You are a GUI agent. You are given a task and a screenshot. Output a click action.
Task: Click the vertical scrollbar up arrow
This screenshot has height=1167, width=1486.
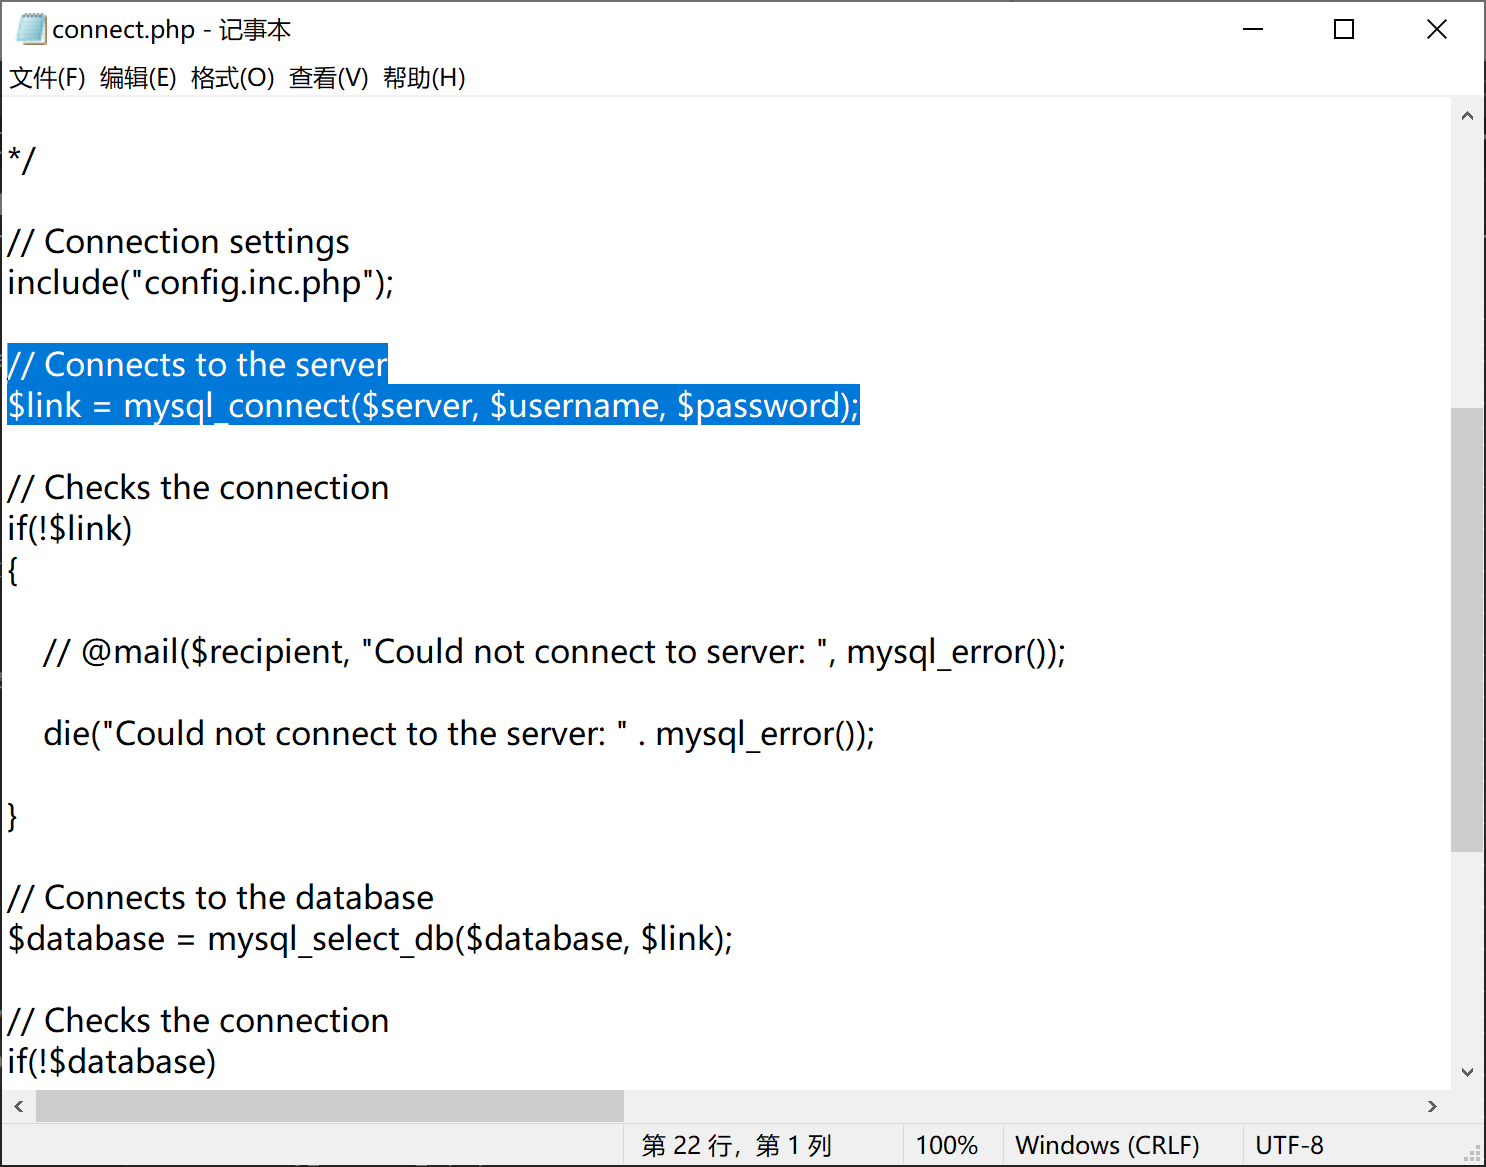1467,115
